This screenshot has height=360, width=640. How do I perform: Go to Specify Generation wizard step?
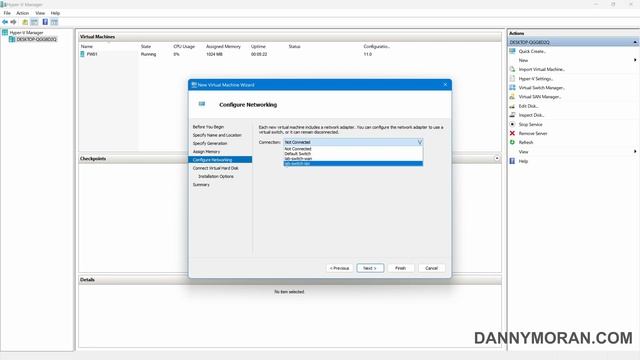point(210,144)
